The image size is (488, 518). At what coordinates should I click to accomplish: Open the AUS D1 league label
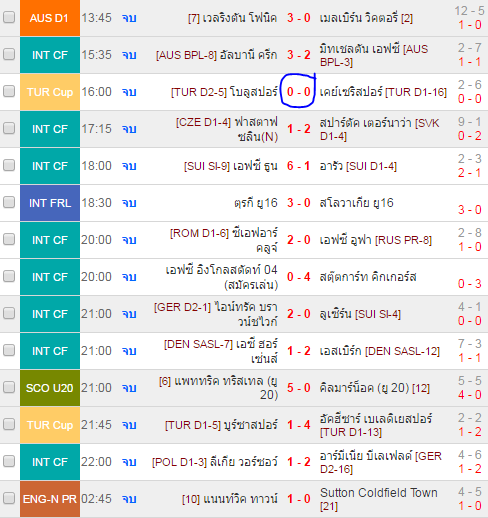(x=50, y=18)
